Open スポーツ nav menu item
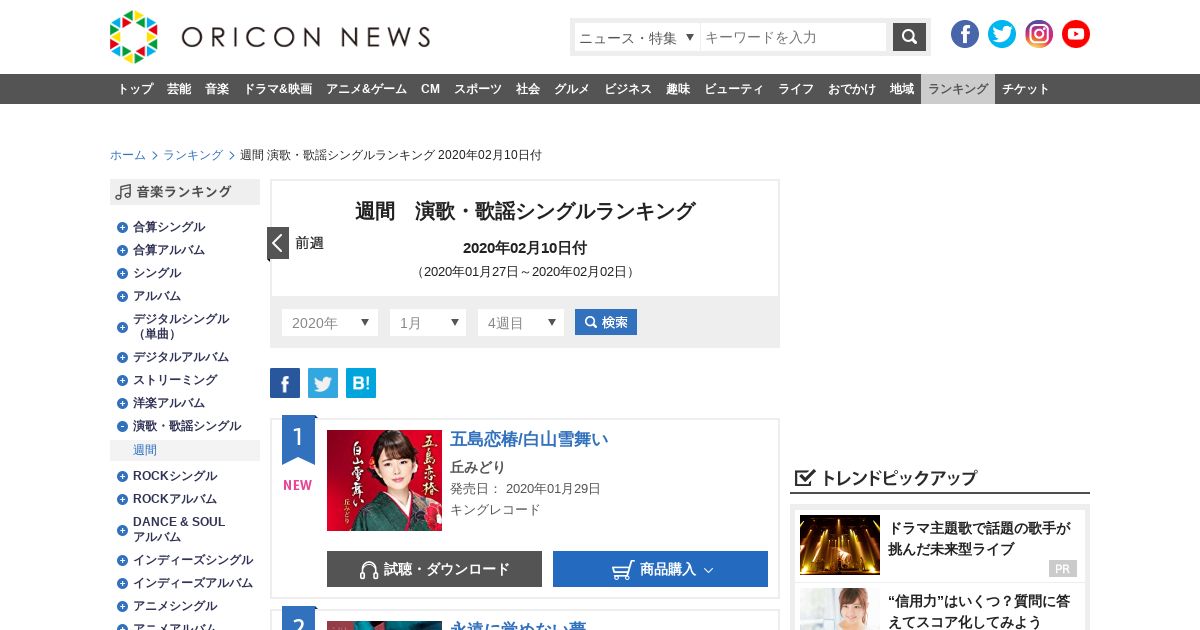Viewport: 1200px width, 630px height. (478, 89)
